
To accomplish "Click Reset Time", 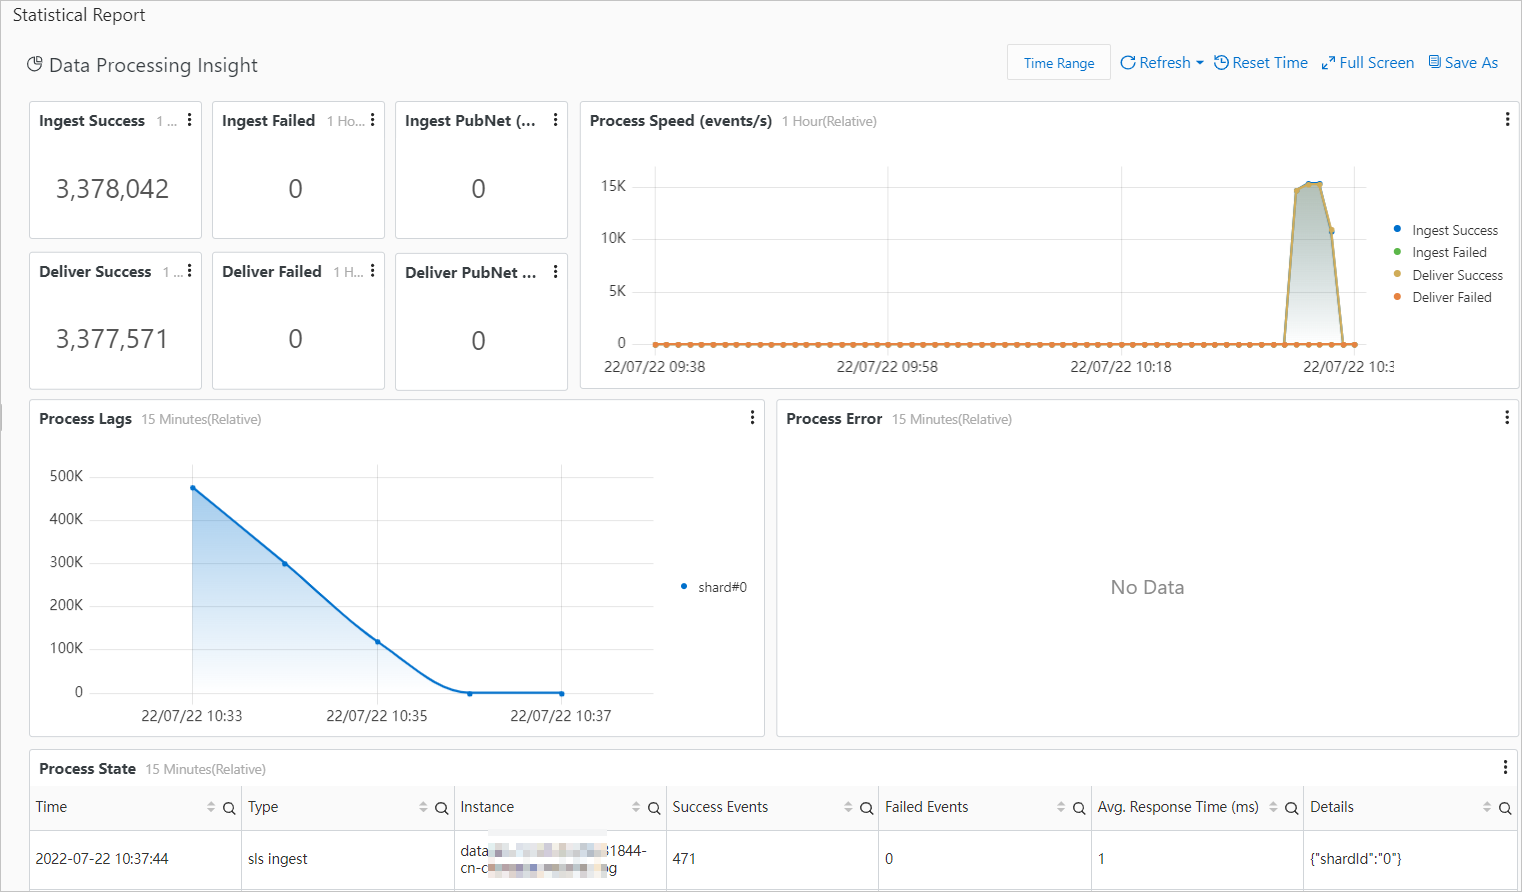I will tap(1261, 62).
